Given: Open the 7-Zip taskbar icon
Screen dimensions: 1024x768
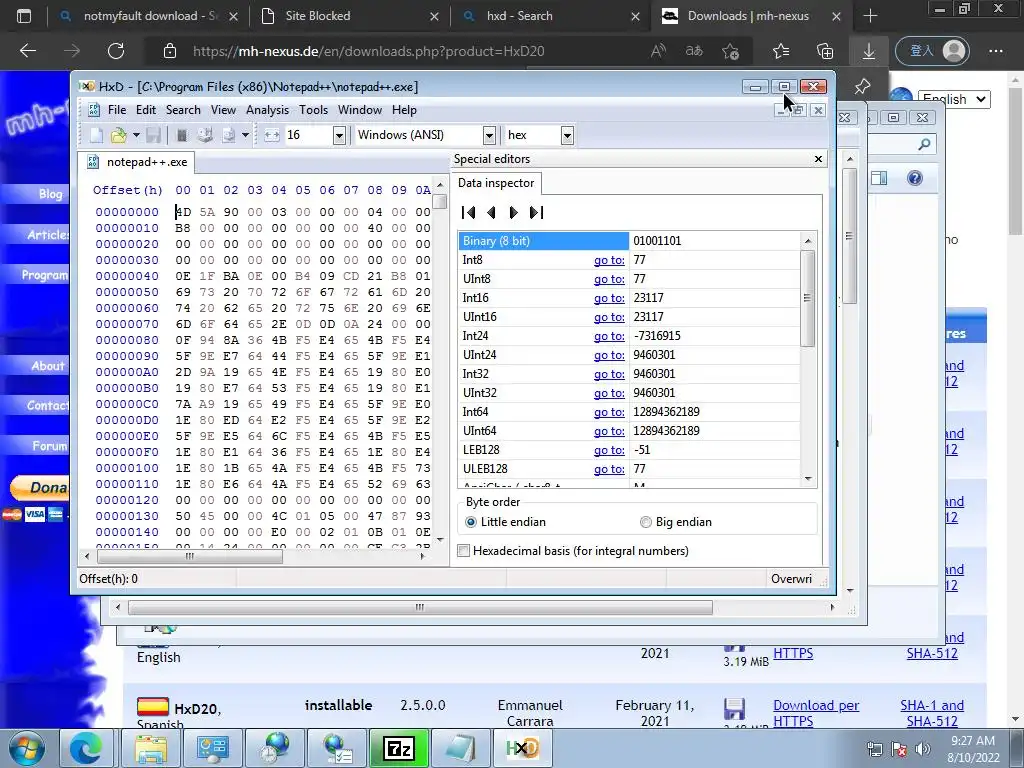Looking at the screenshot, I should click(x=400, y=748).
